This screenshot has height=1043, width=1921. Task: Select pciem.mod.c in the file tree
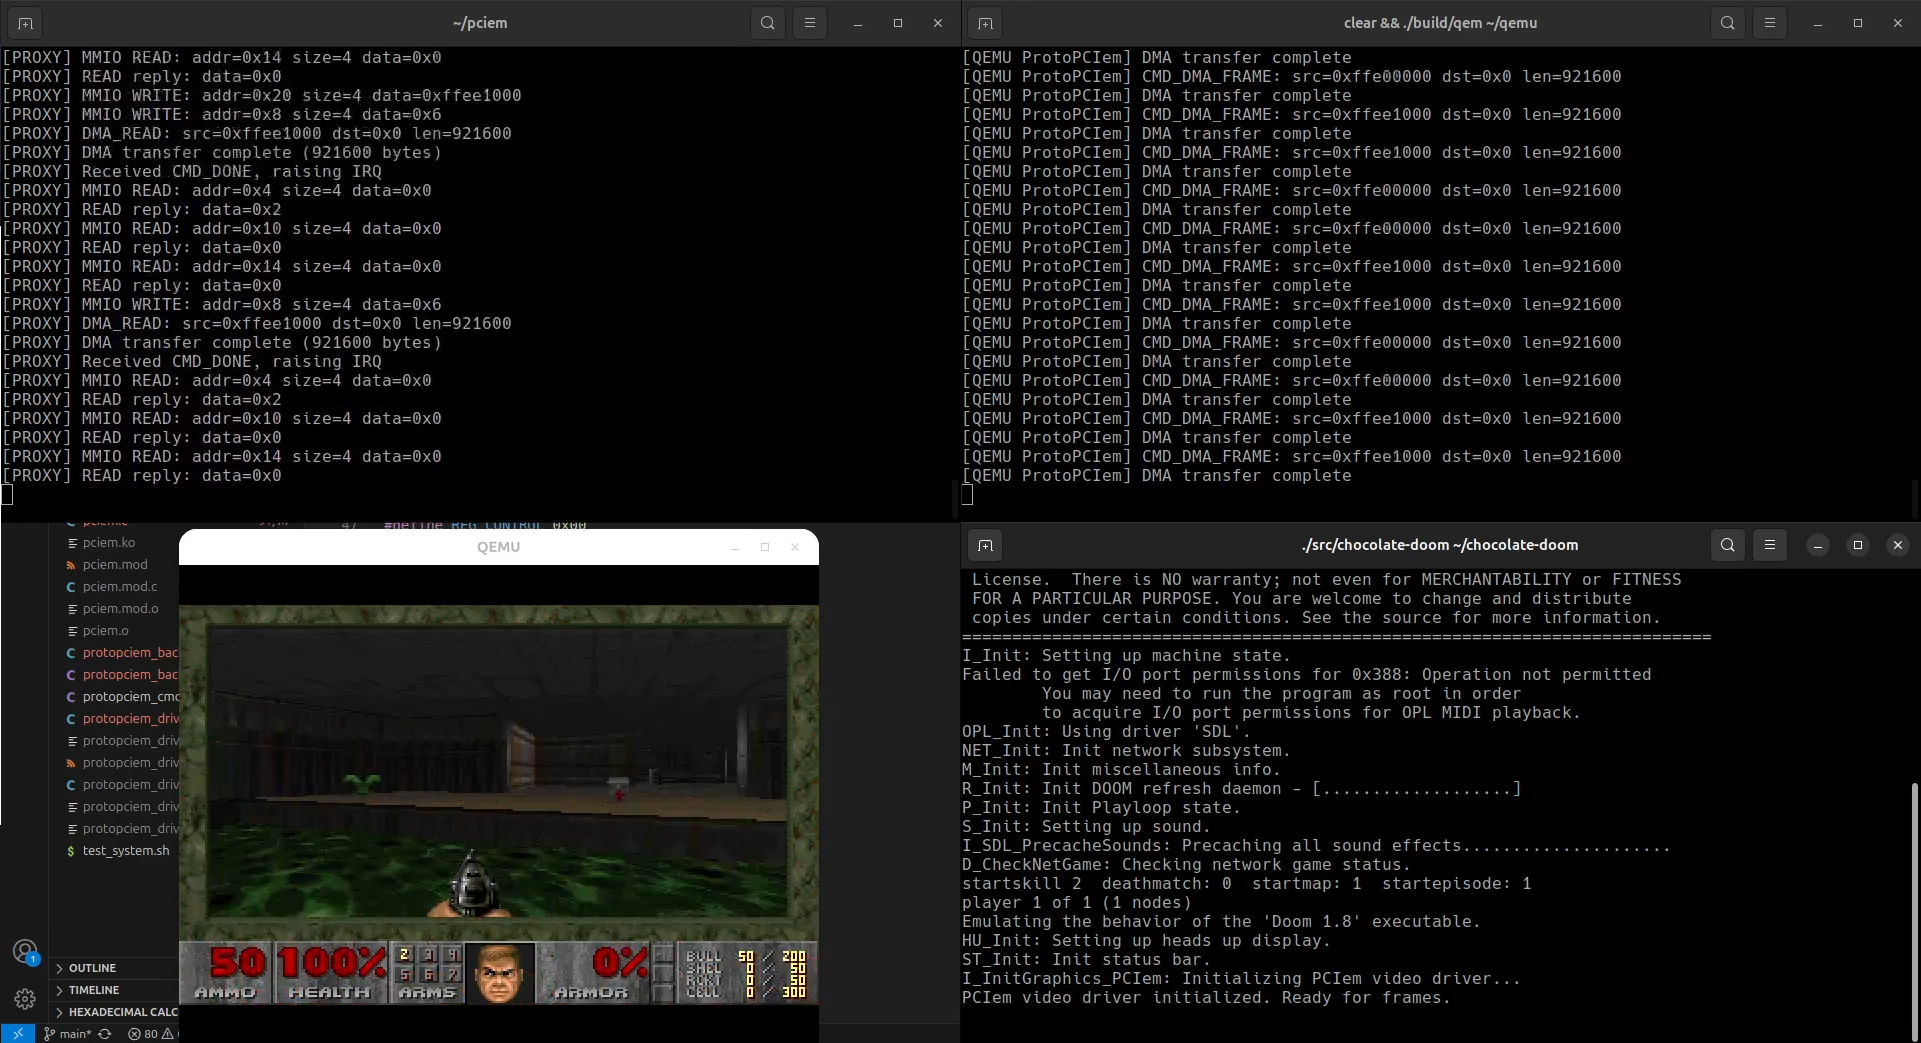coord(120,587)
